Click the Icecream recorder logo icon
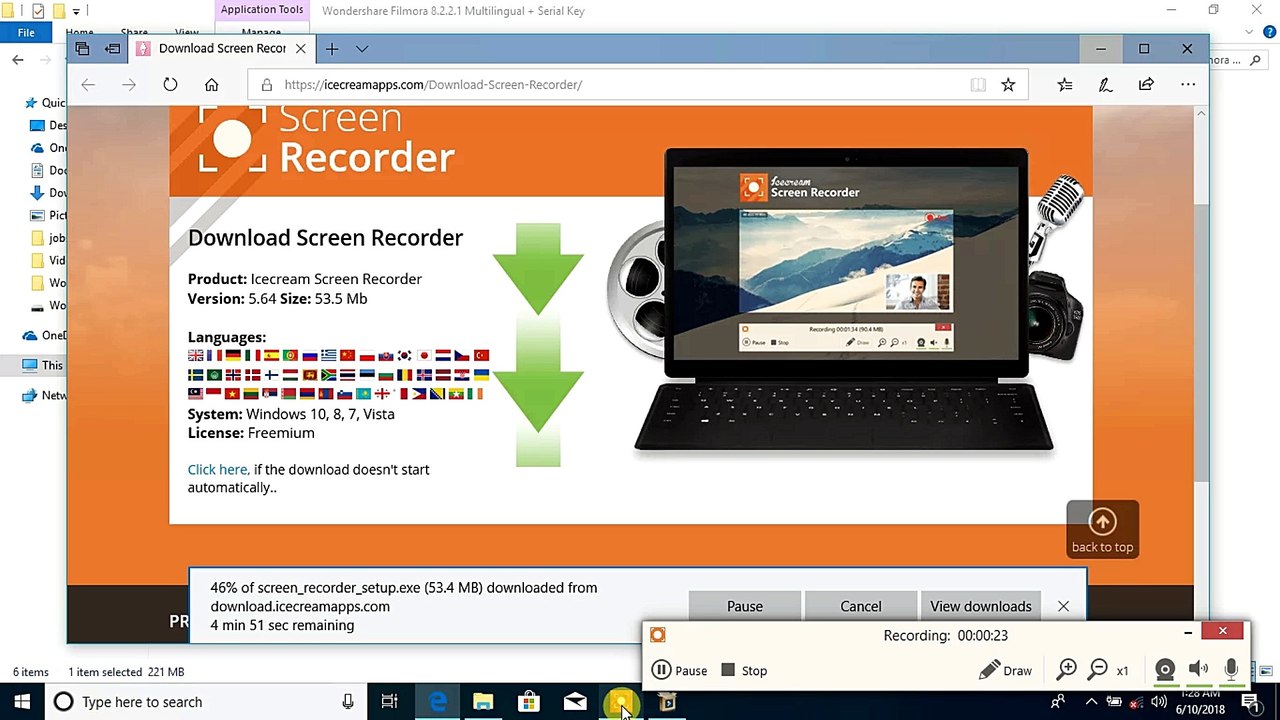This screenshot has height=720, width=1280. point(657,635)
